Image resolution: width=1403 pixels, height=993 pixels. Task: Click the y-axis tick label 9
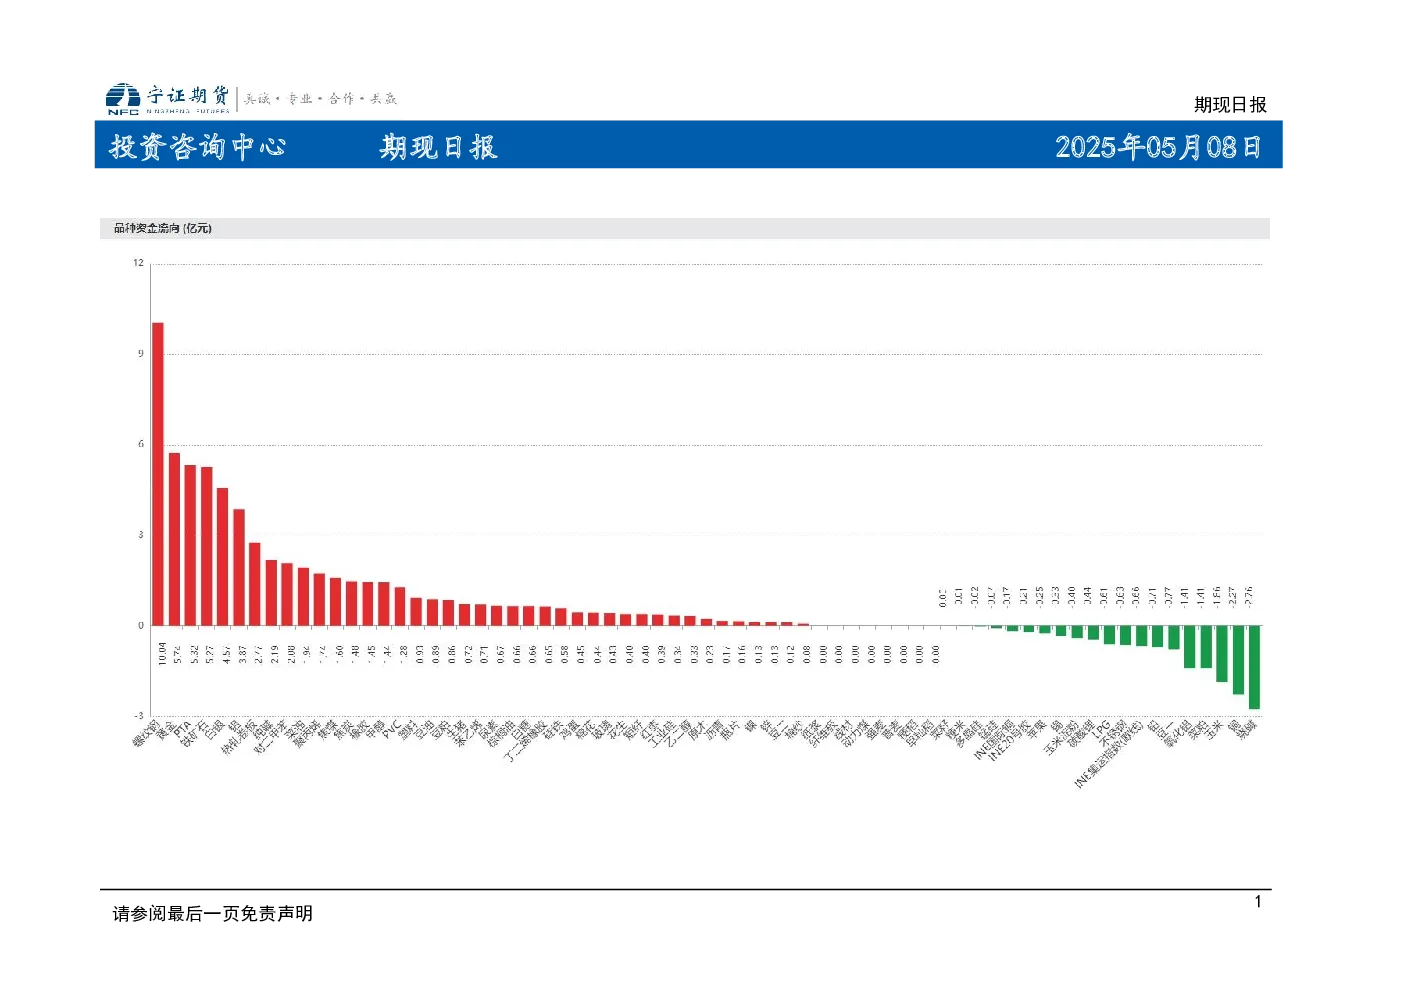[141, 353]
